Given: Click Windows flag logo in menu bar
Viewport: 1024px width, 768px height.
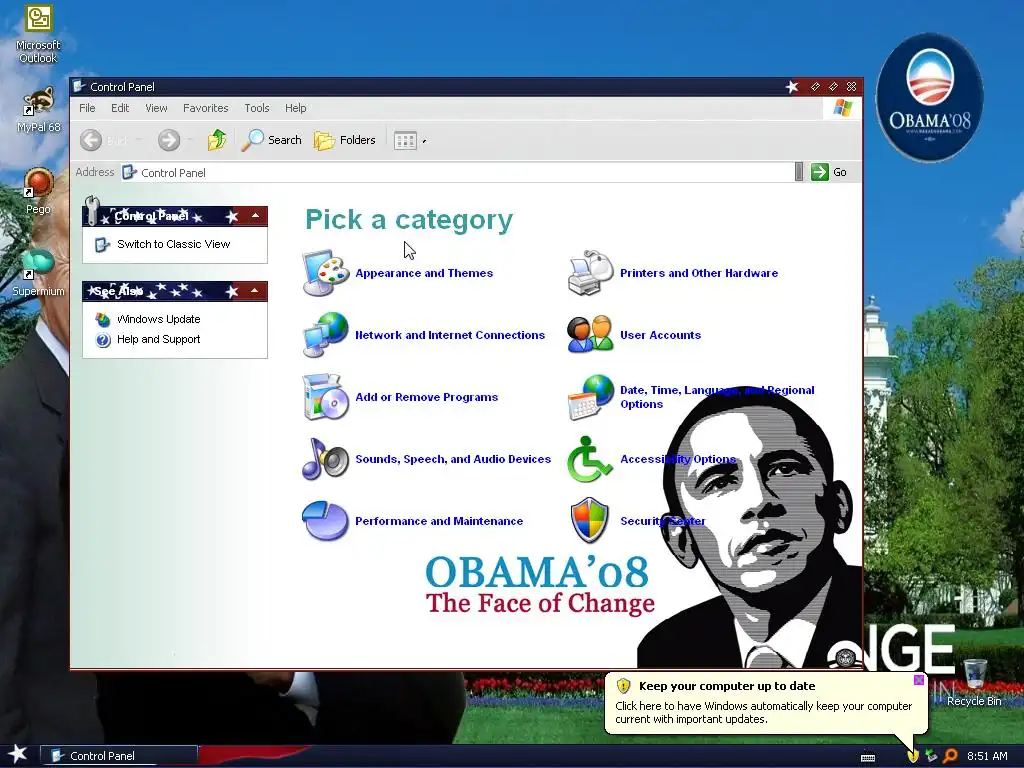Looking at the screenshot, I should click(x=842, y=108).
